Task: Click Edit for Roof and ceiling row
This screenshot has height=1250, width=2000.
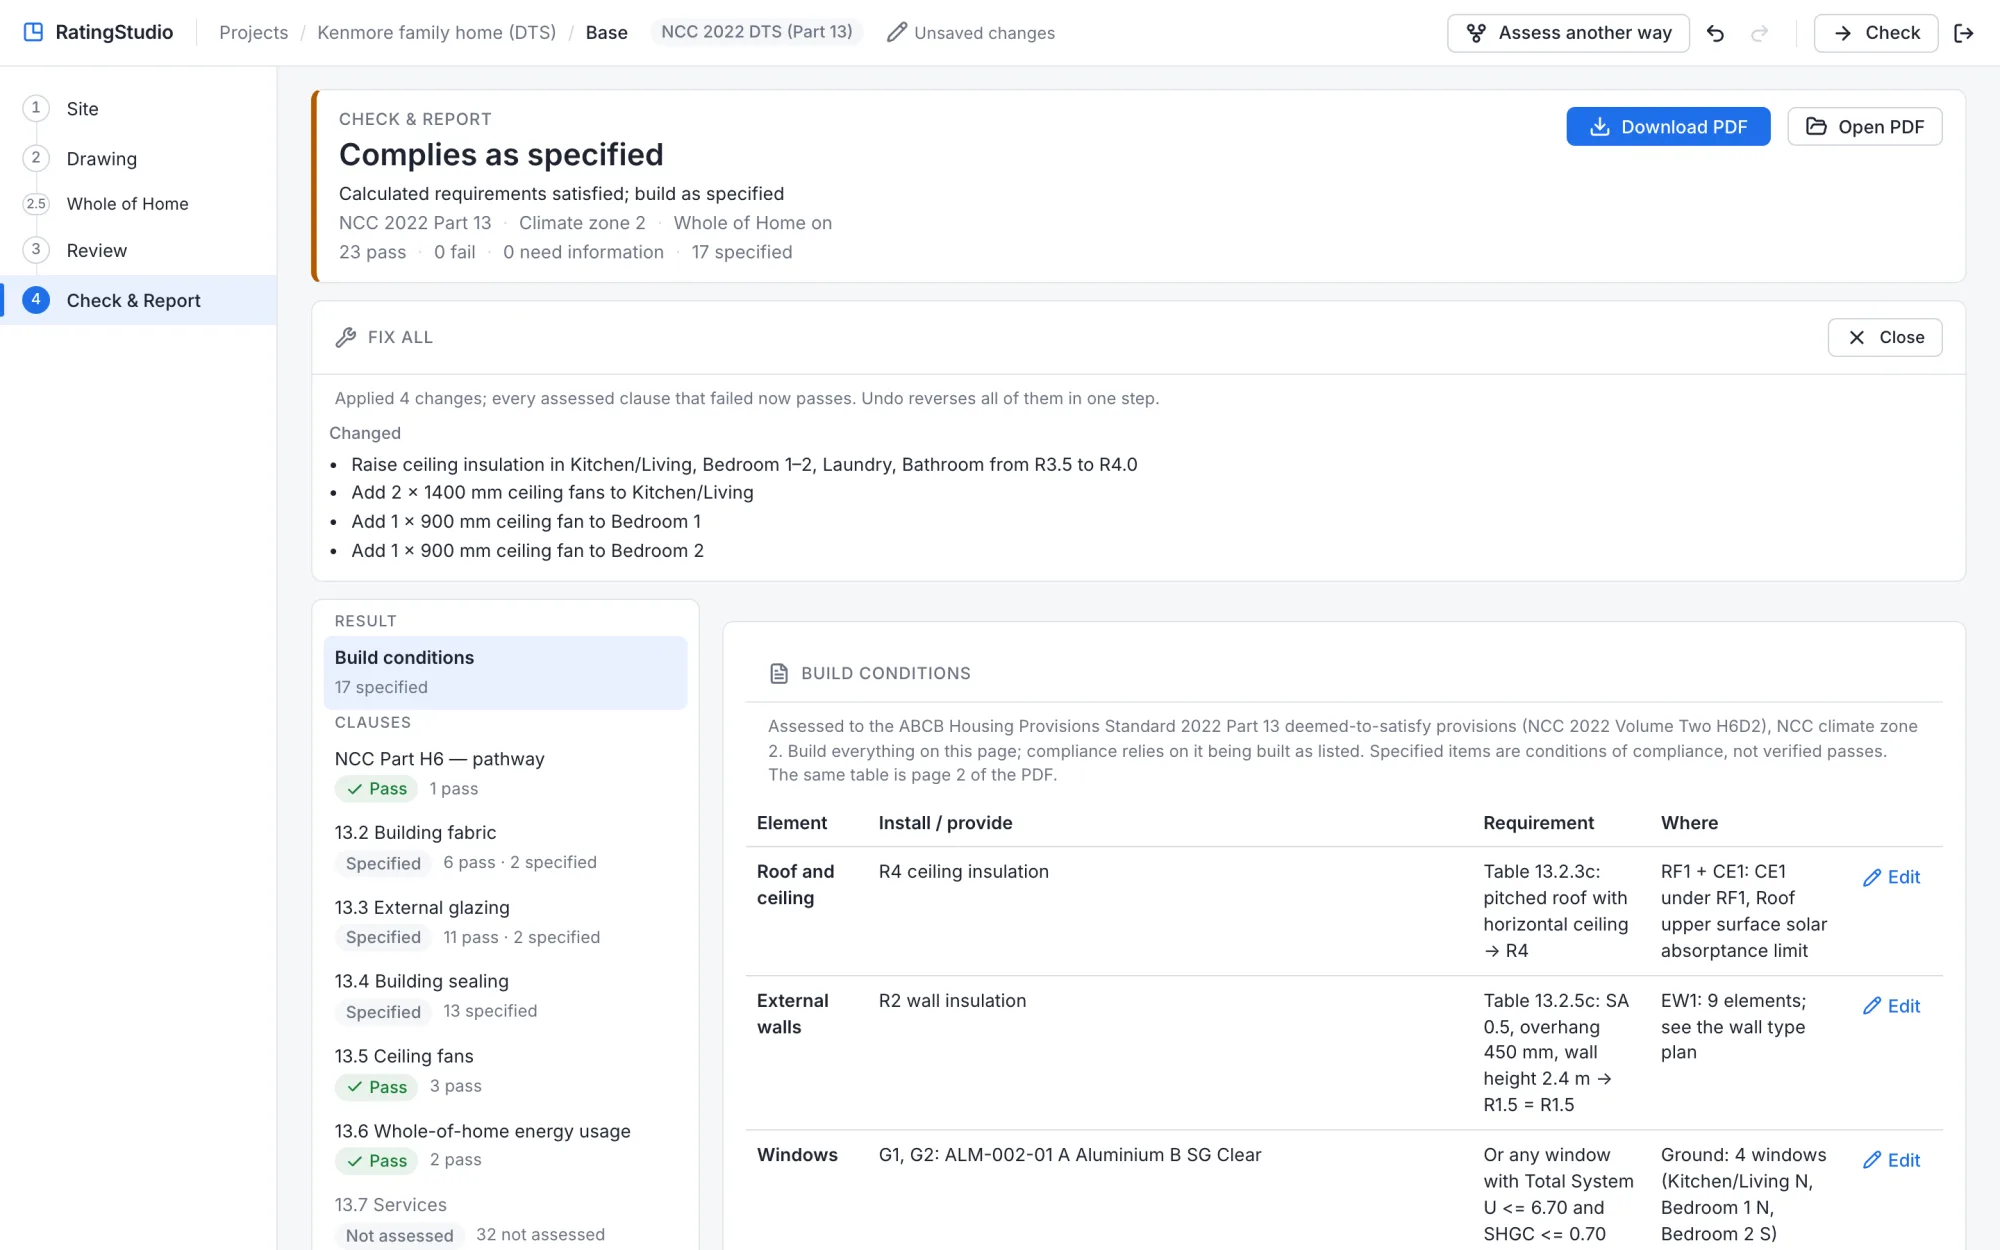Action: click(1891, 877)
